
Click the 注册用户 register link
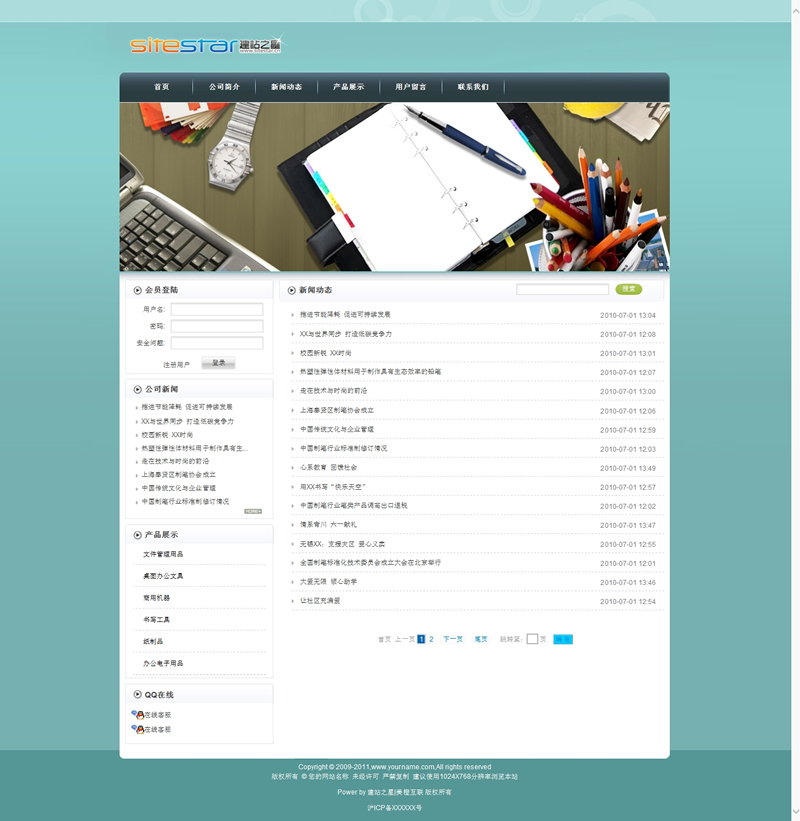(176, 365)
